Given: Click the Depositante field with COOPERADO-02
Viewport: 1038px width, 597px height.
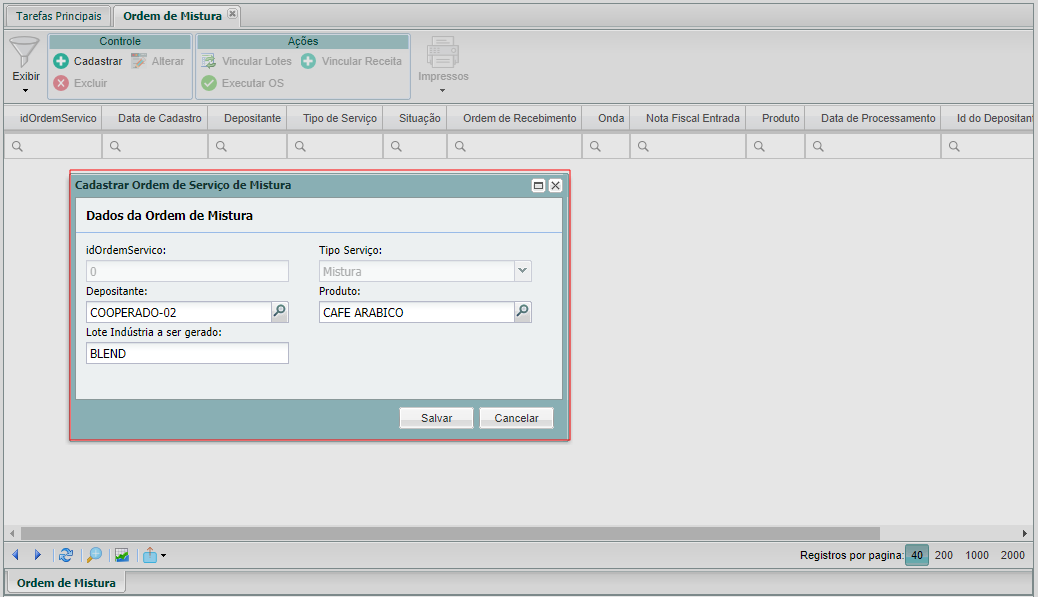Looking at the screenshot, I should (179, 312).
